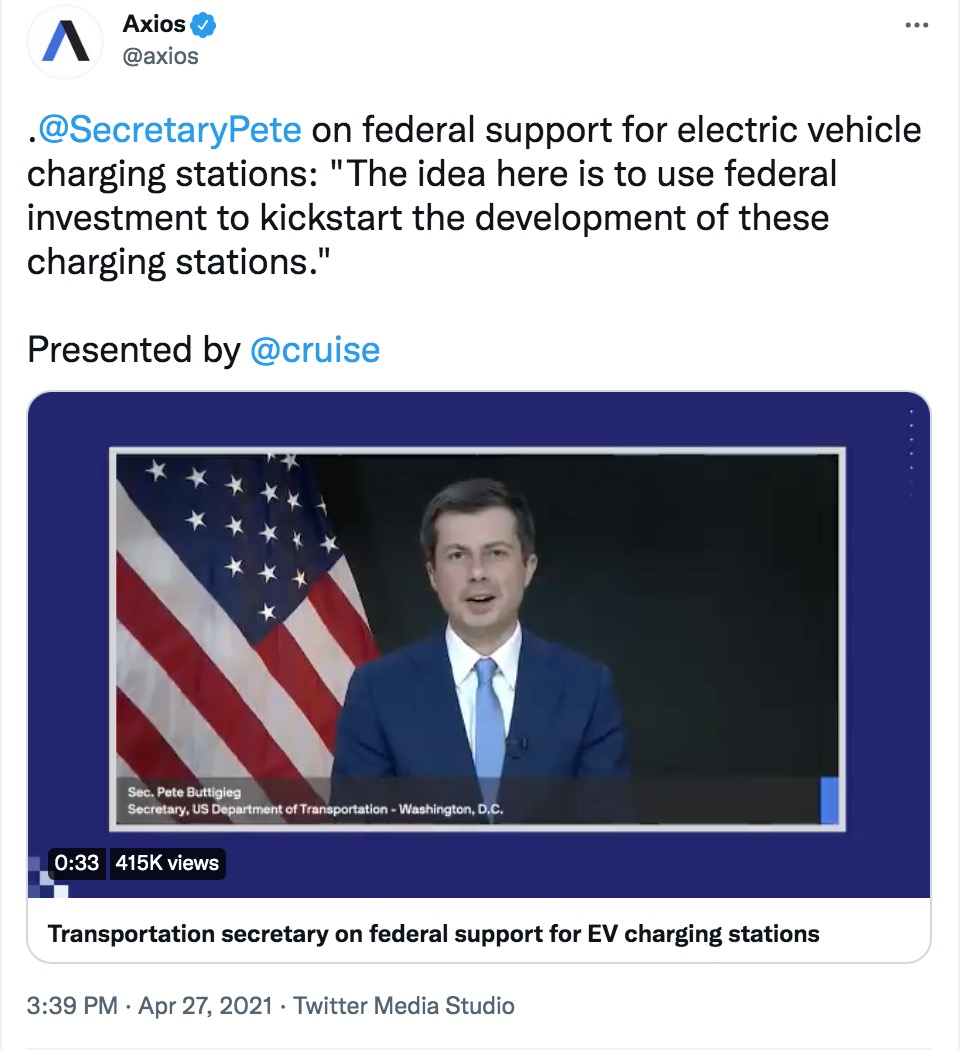The image size is (964, 1050).
Task: Open the Axios profile avatar logo
Action: pyautogui.click(x=65, y=42)
